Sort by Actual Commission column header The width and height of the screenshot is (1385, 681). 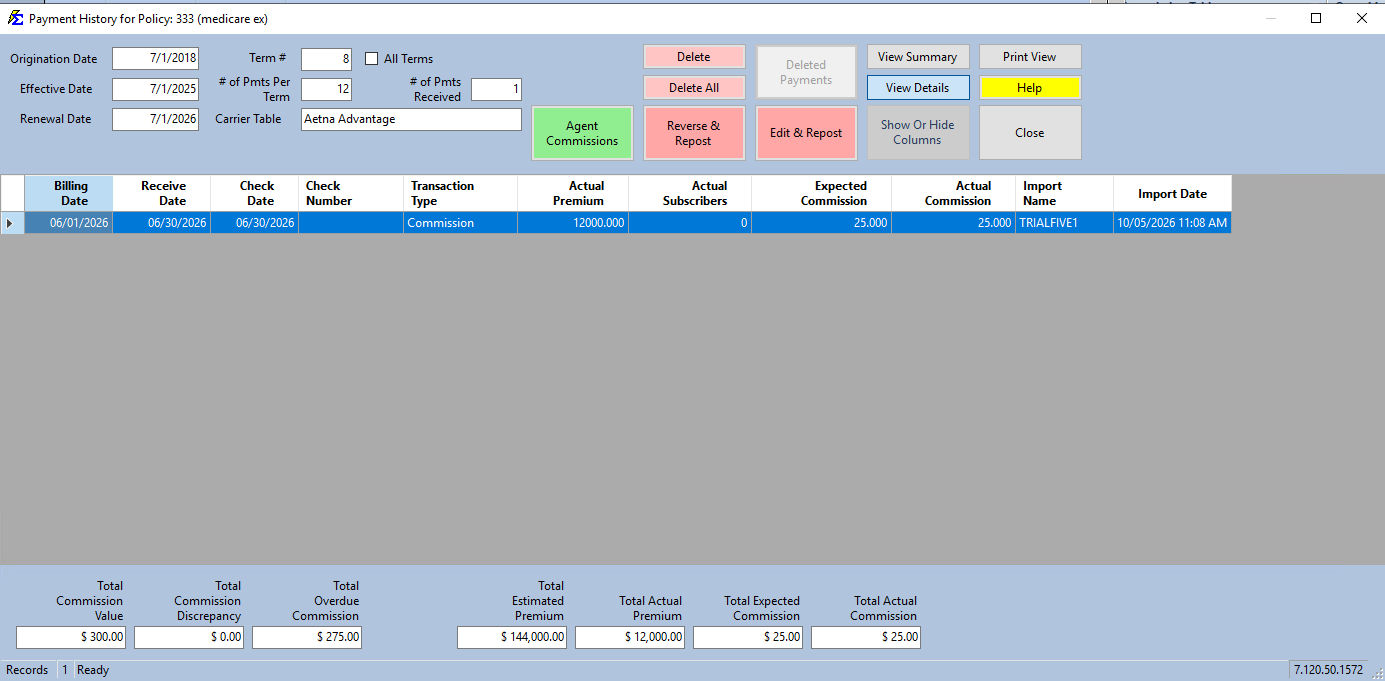[954, 194]
